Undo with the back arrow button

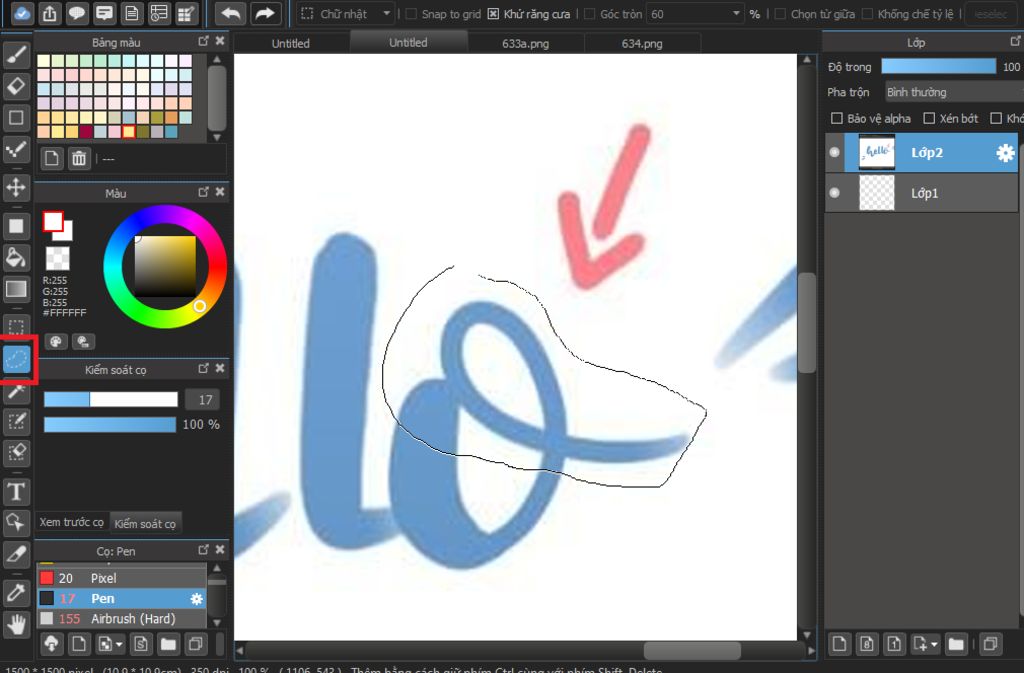230,13
